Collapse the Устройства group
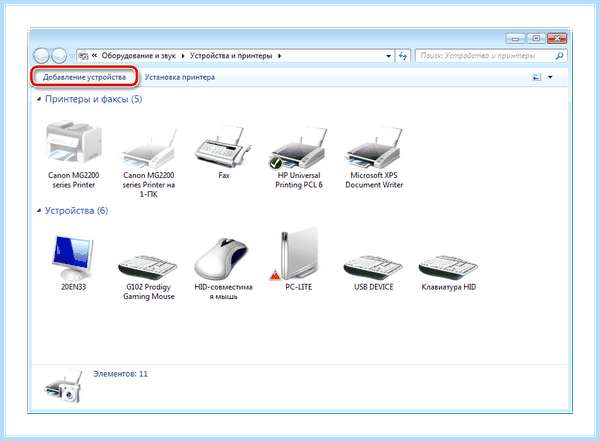The image size is (600, 441). point(39,211)
